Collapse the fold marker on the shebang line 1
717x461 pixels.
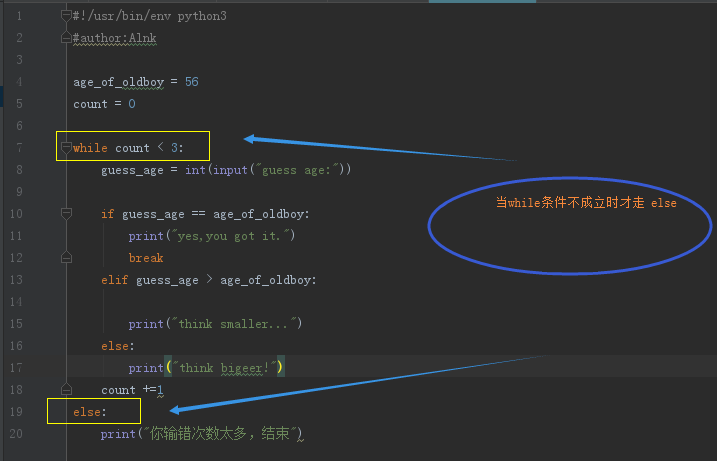pyautogui.click(x=66, y=16)
